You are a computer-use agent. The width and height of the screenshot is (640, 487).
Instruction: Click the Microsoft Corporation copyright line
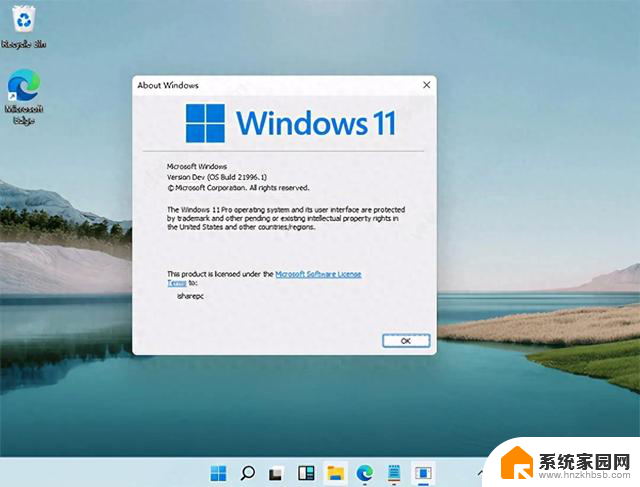click(x=238, y=188)
